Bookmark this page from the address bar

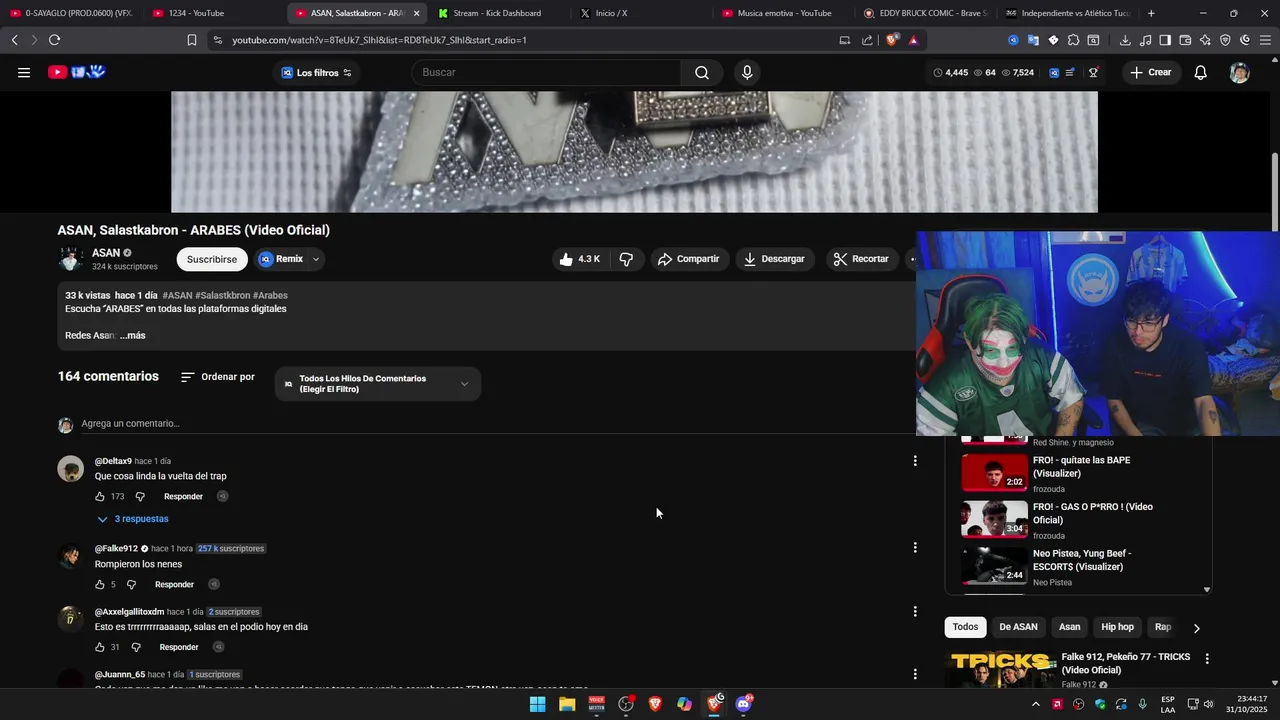click(192, 40)
